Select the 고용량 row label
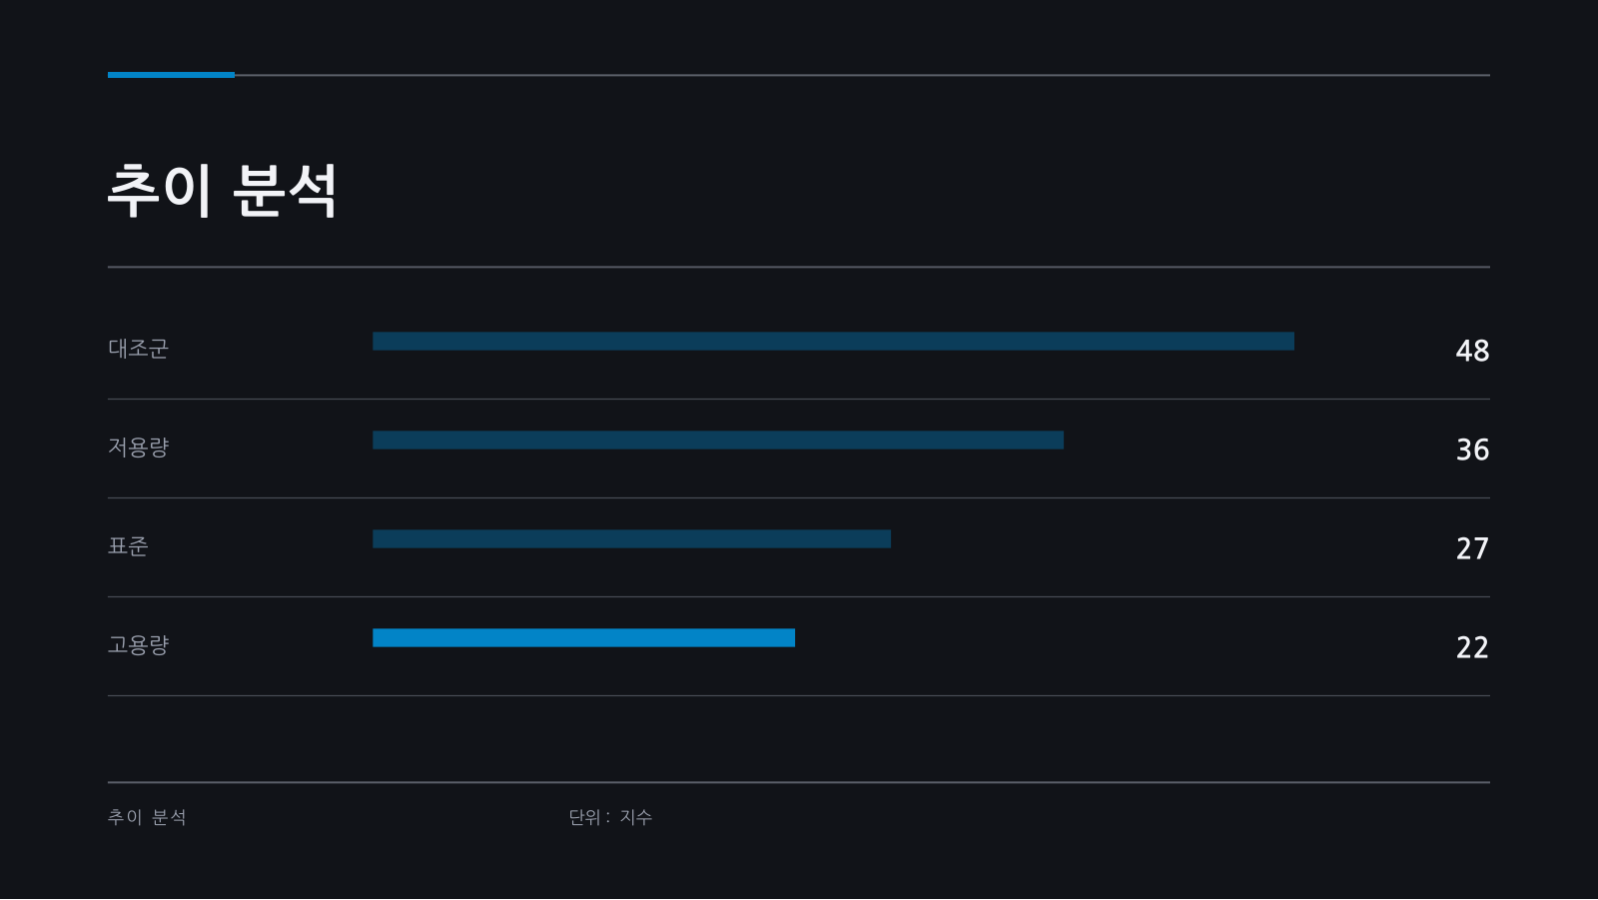This screenshot has height=900, width=1598. pos(138,645)
